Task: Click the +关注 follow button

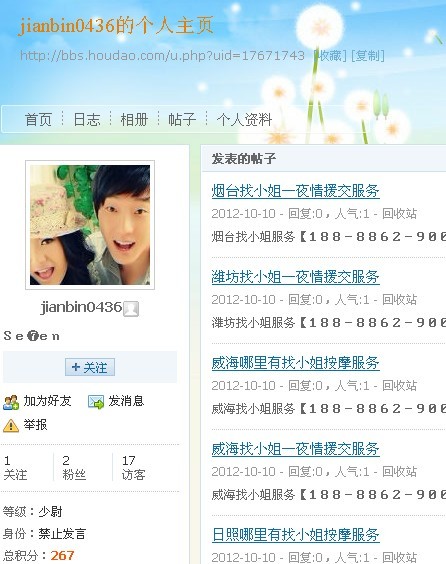Action: (x=90, y=367)
